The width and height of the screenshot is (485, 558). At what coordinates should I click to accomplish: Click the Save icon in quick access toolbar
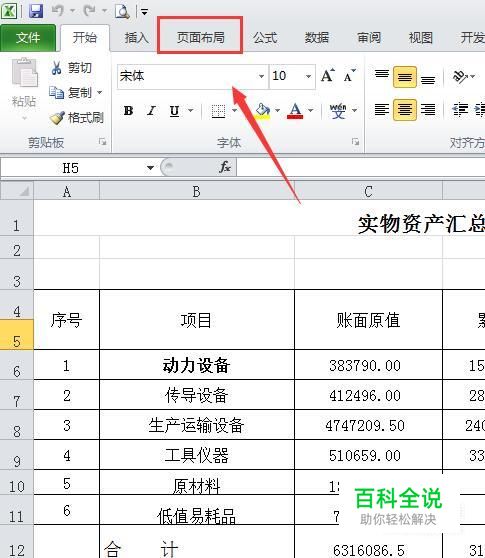pos(36,11)
